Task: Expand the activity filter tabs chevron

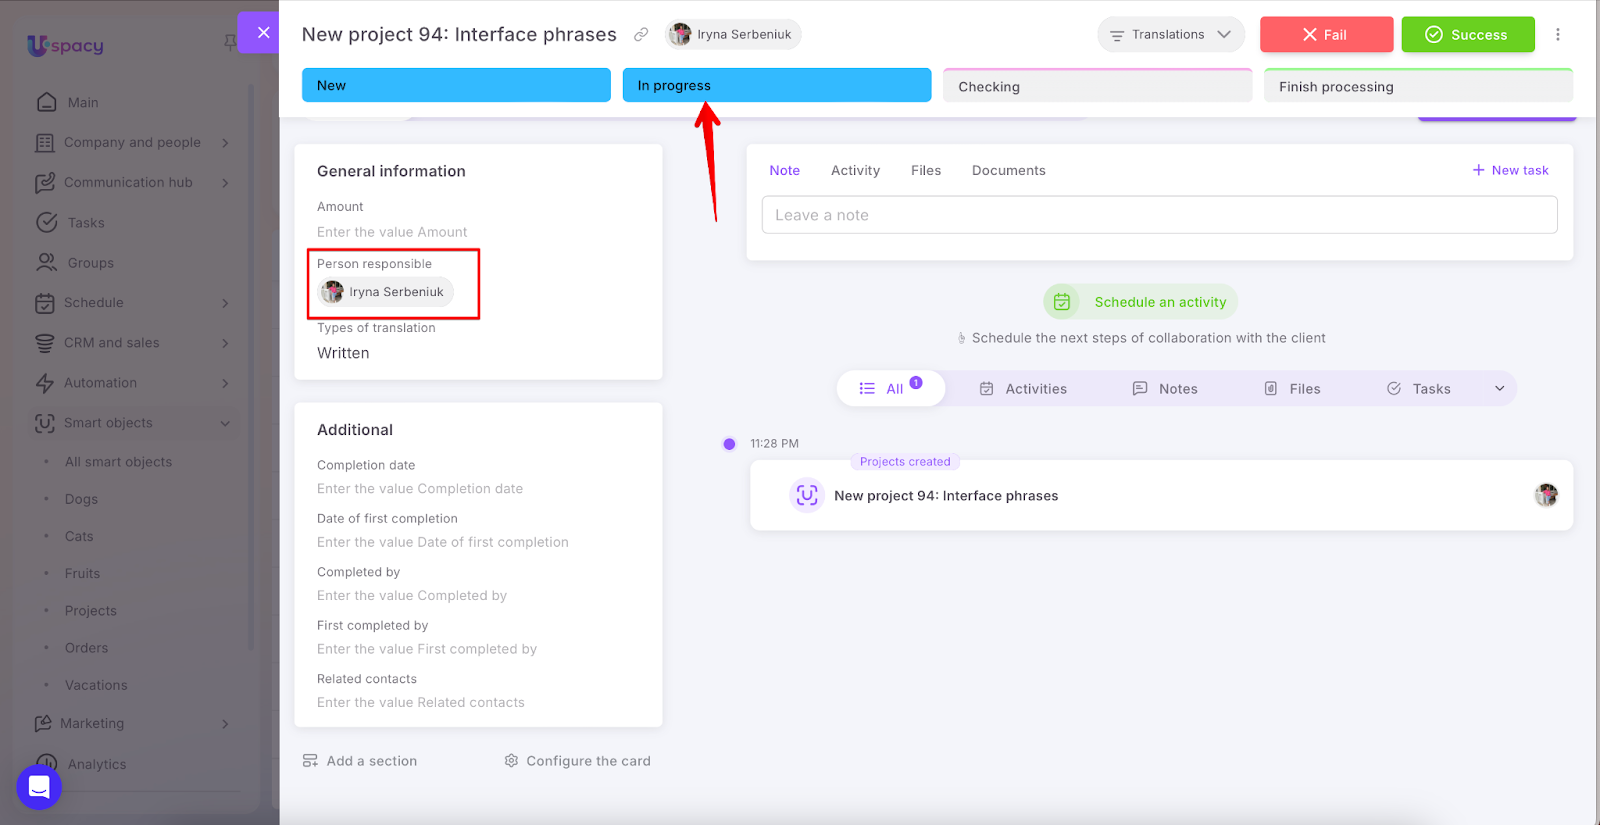Action: click(1499, 389)
